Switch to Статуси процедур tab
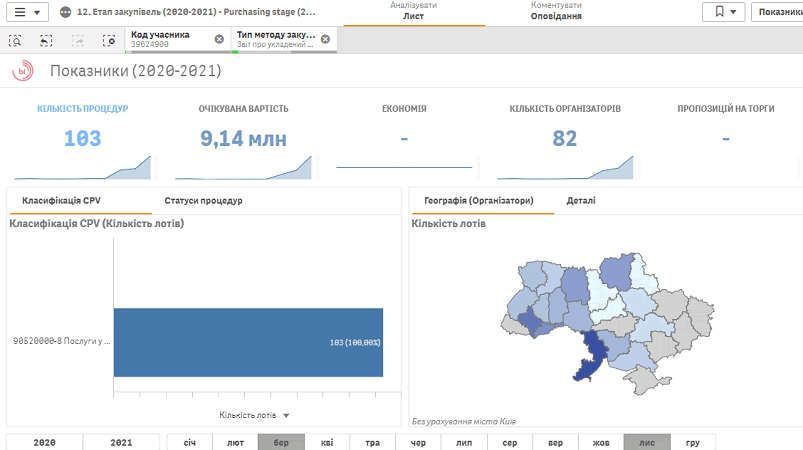The width and height of the screenshot is (803, 450). tap(203, 201)
